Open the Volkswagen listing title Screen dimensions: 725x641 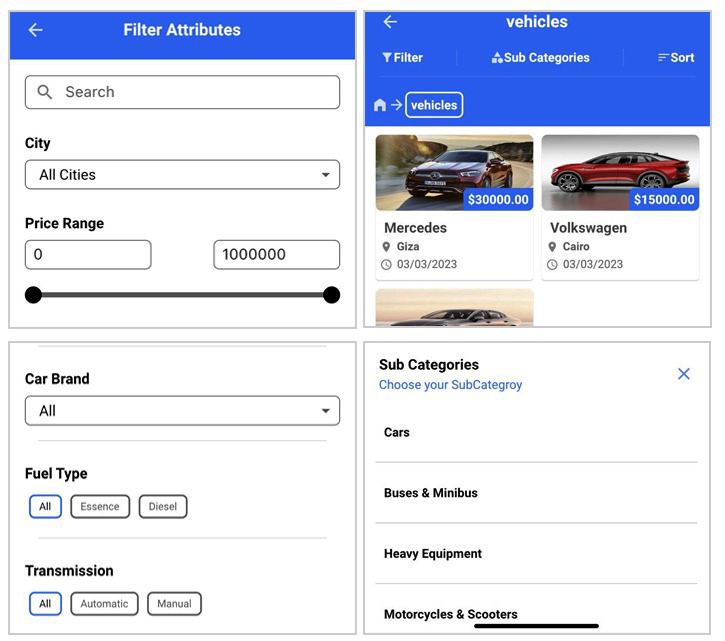589,228
